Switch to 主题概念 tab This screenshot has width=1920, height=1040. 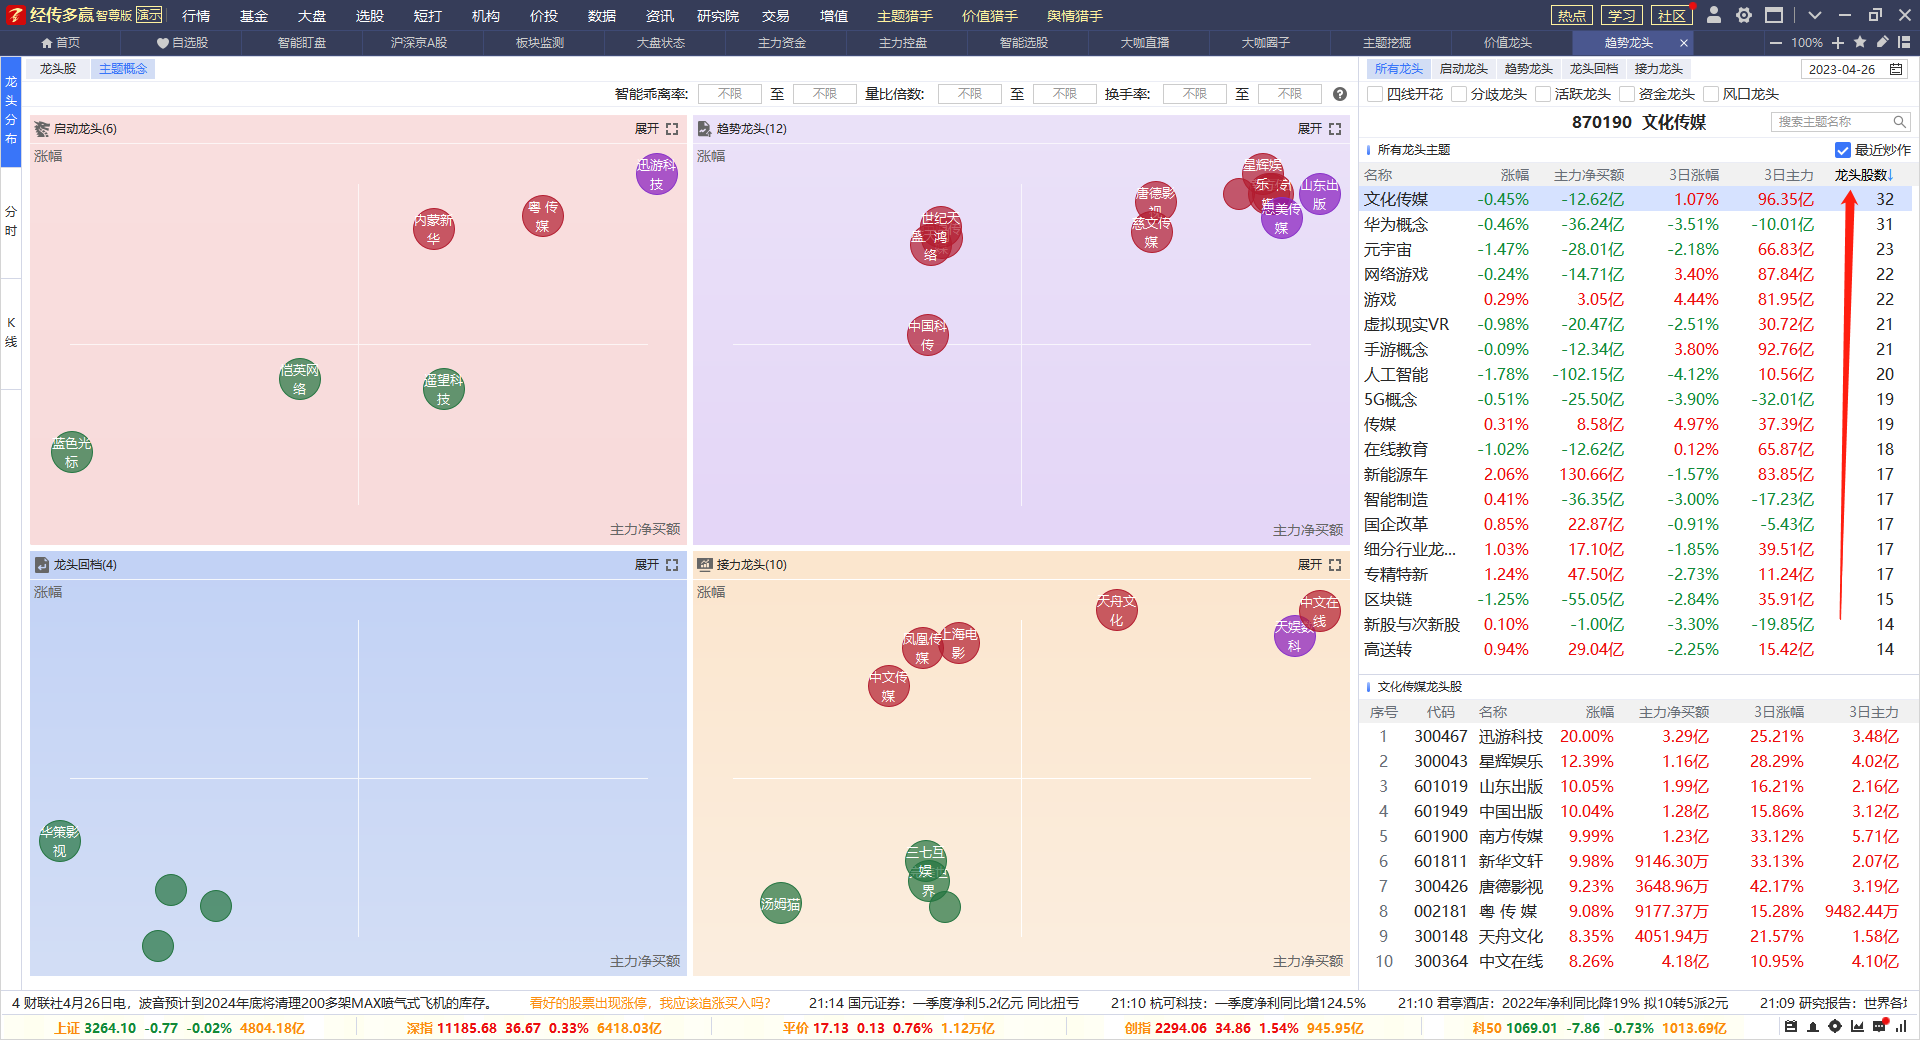(123, 69)
